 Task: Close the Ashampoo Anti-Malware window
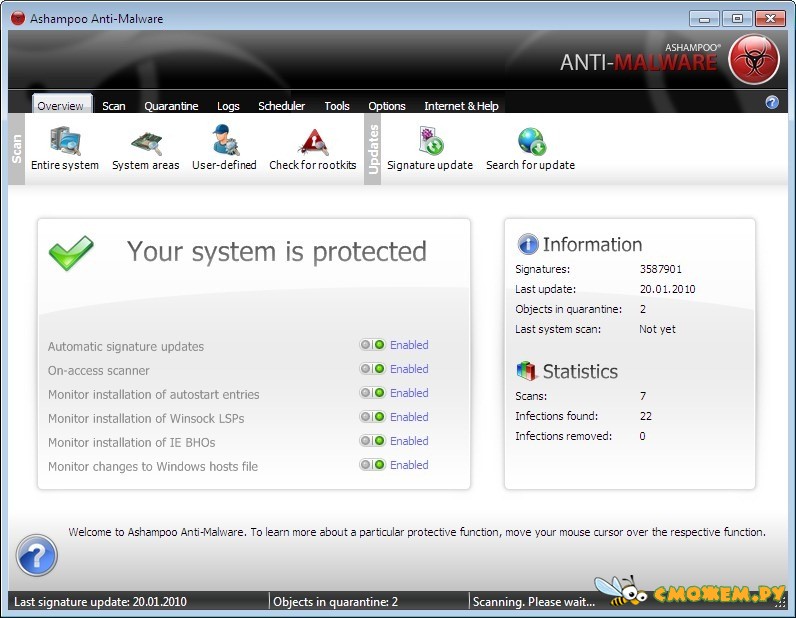point(770,19)
